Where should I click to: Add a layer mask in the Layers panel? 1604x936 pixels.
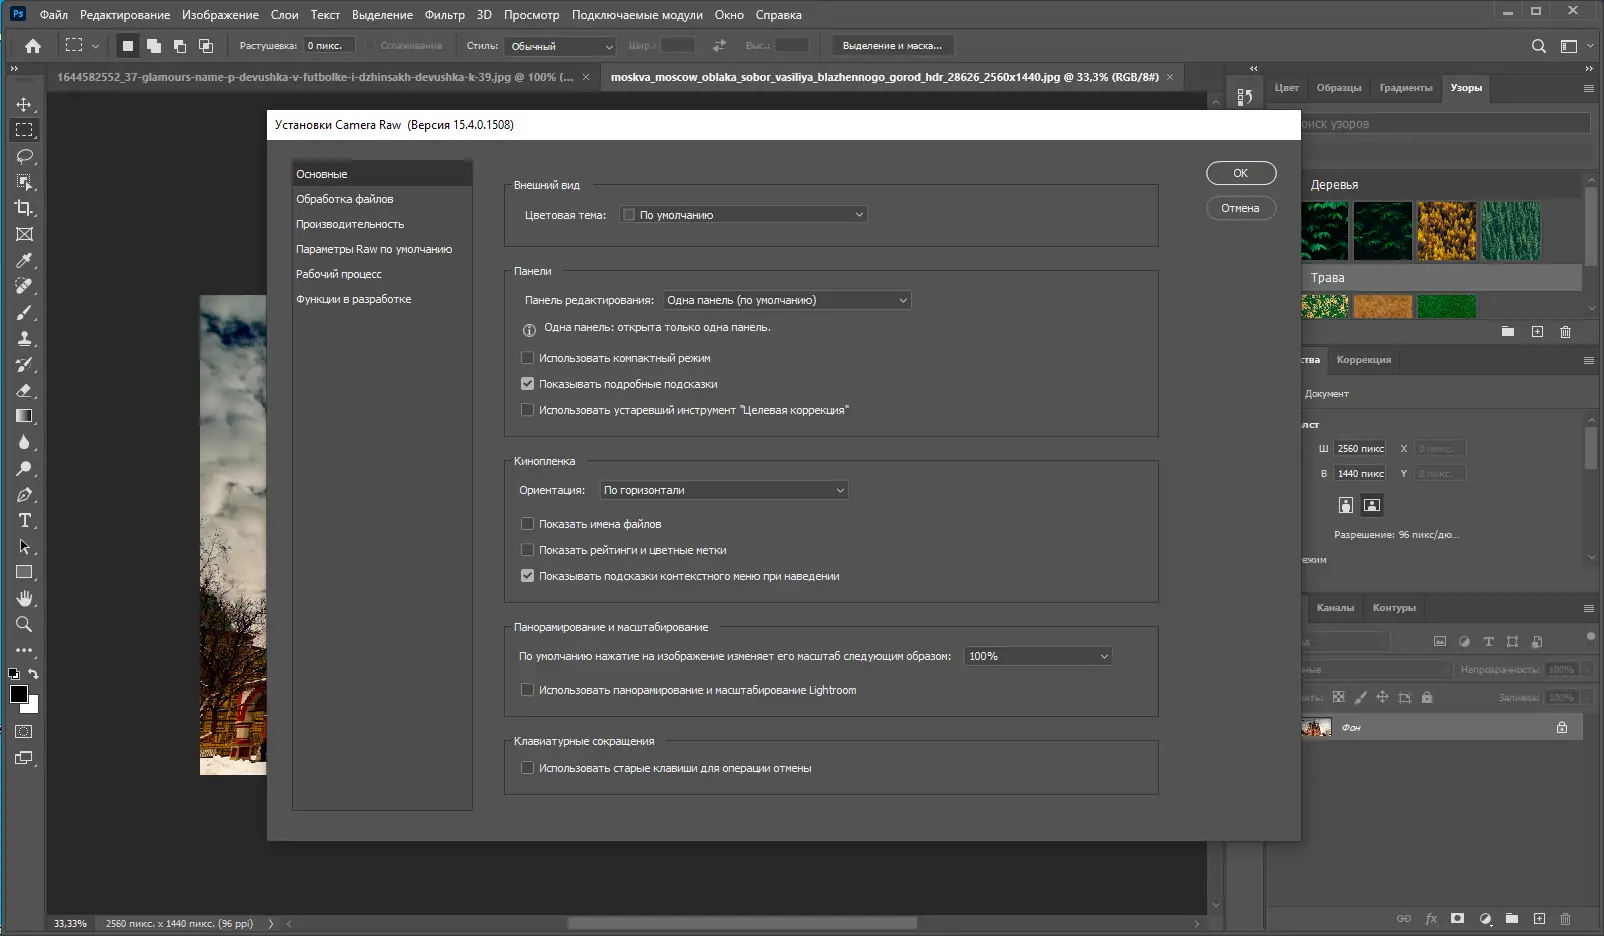pyautogui.click(x=1458, y=916)
